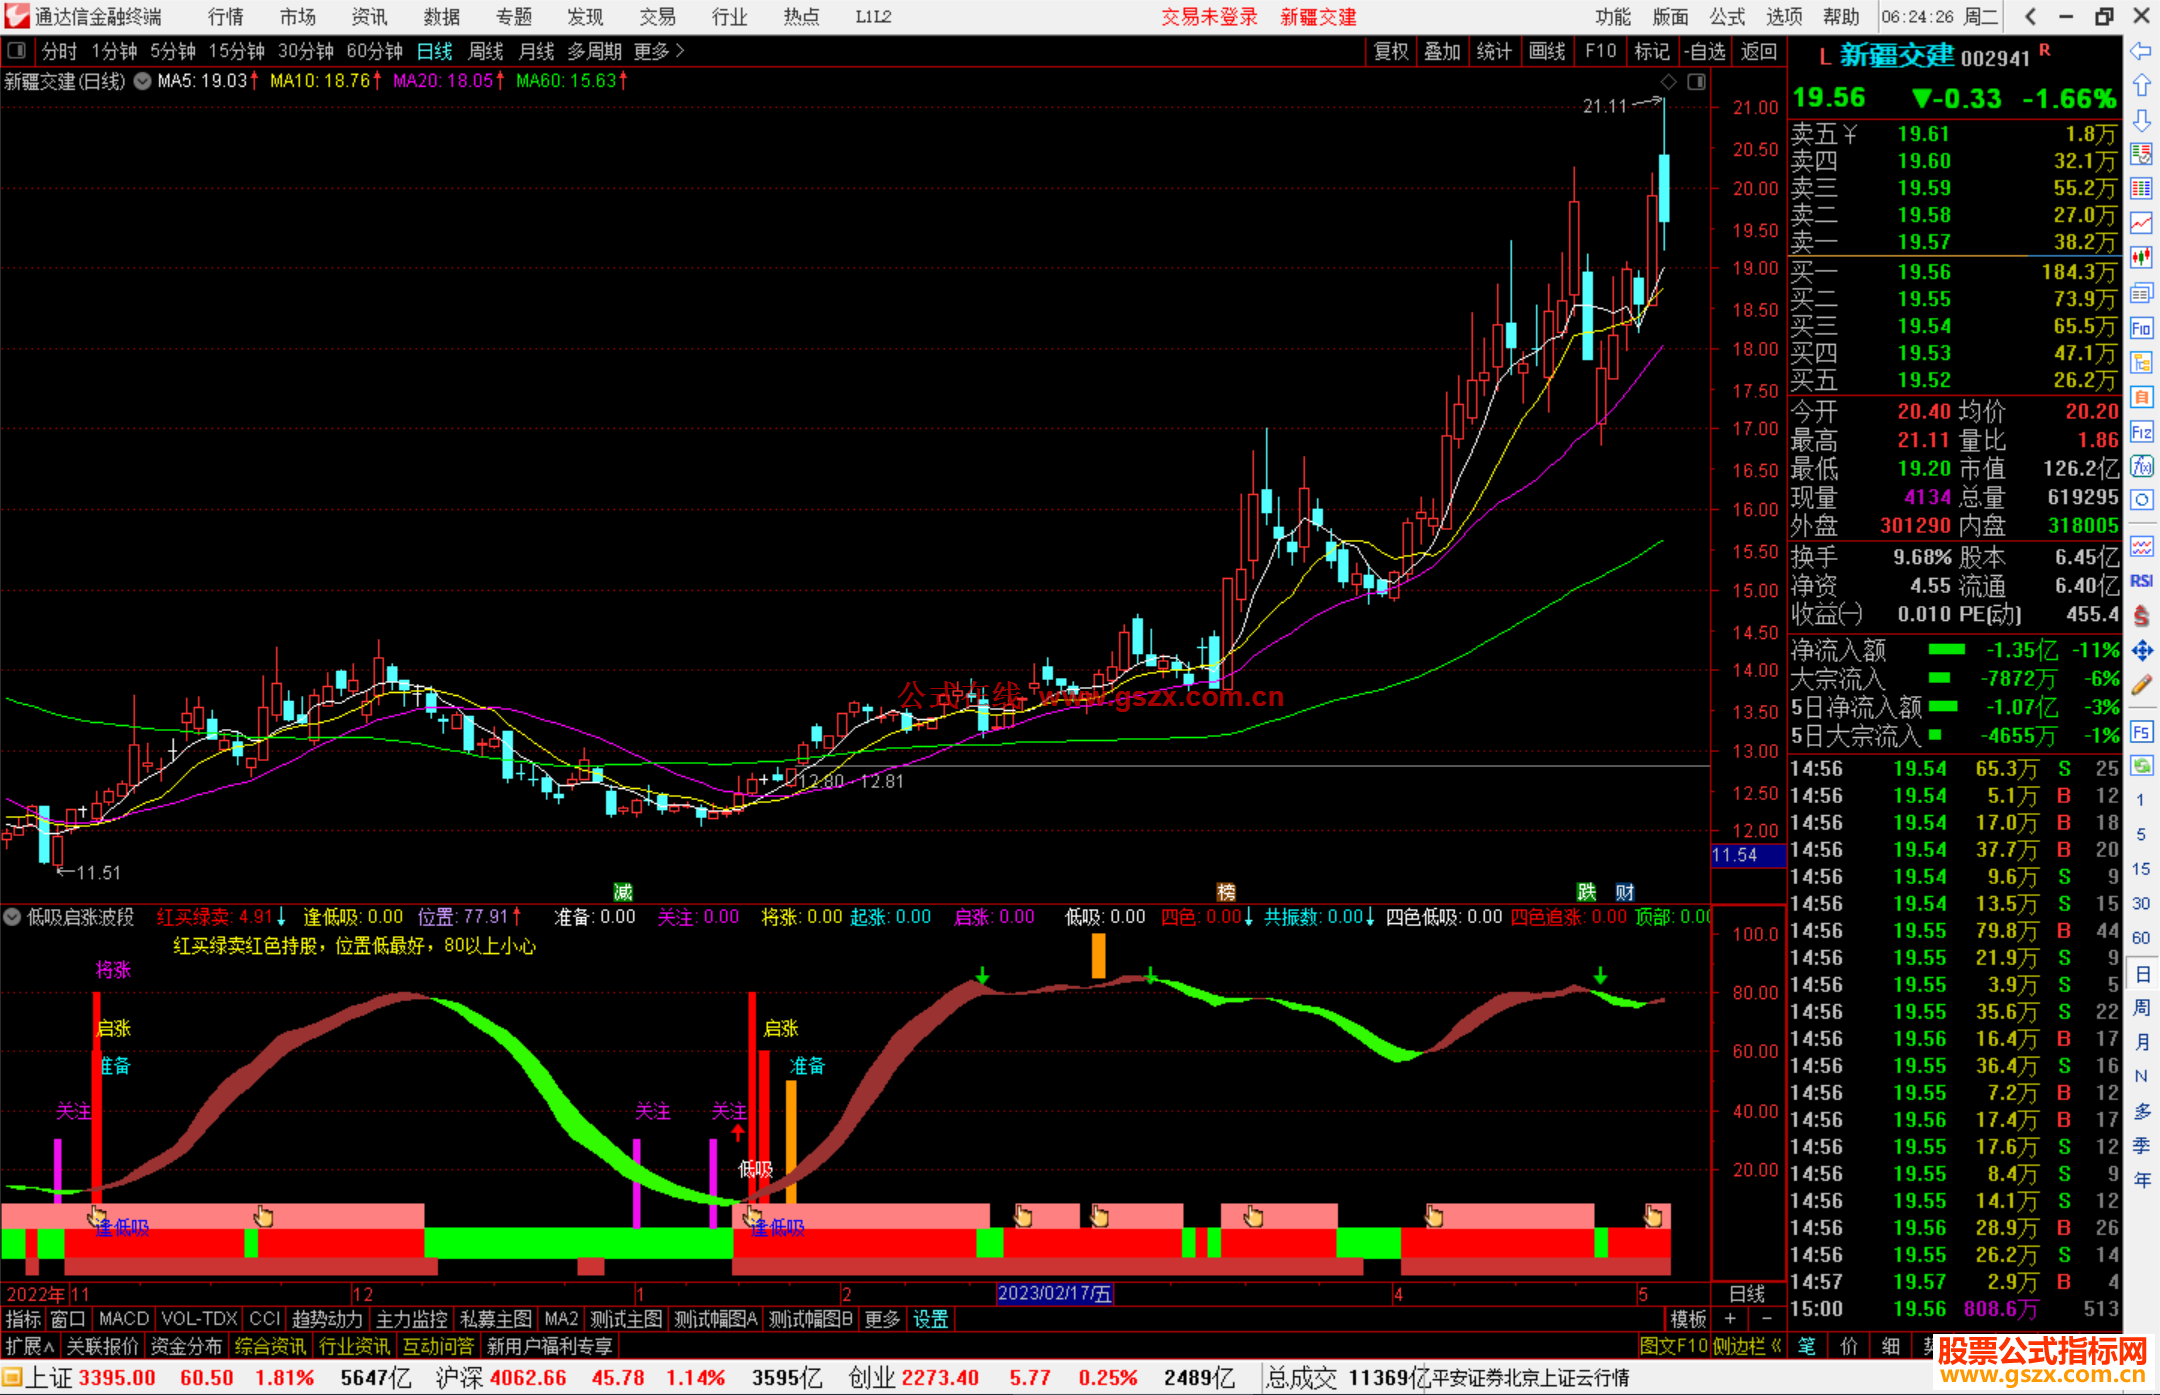
Task: Open the orange document sidebar icon
Action: [2141, 397]
